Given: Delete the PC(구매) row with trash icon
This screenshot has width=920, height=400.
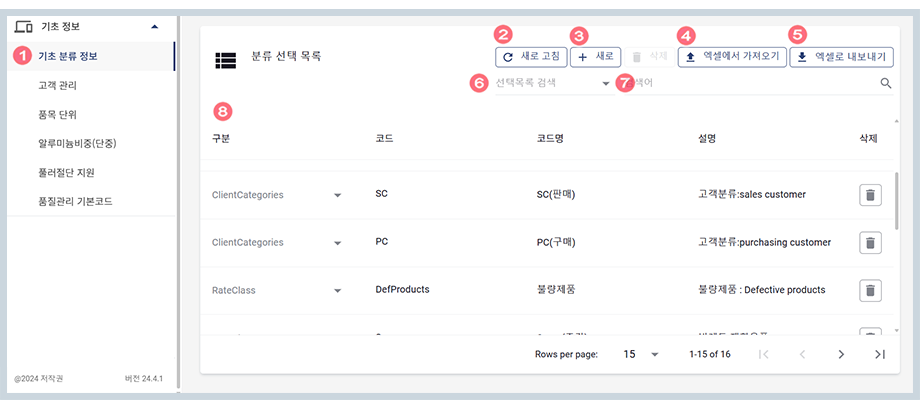Looking at the screenshot, I should 870,243.
